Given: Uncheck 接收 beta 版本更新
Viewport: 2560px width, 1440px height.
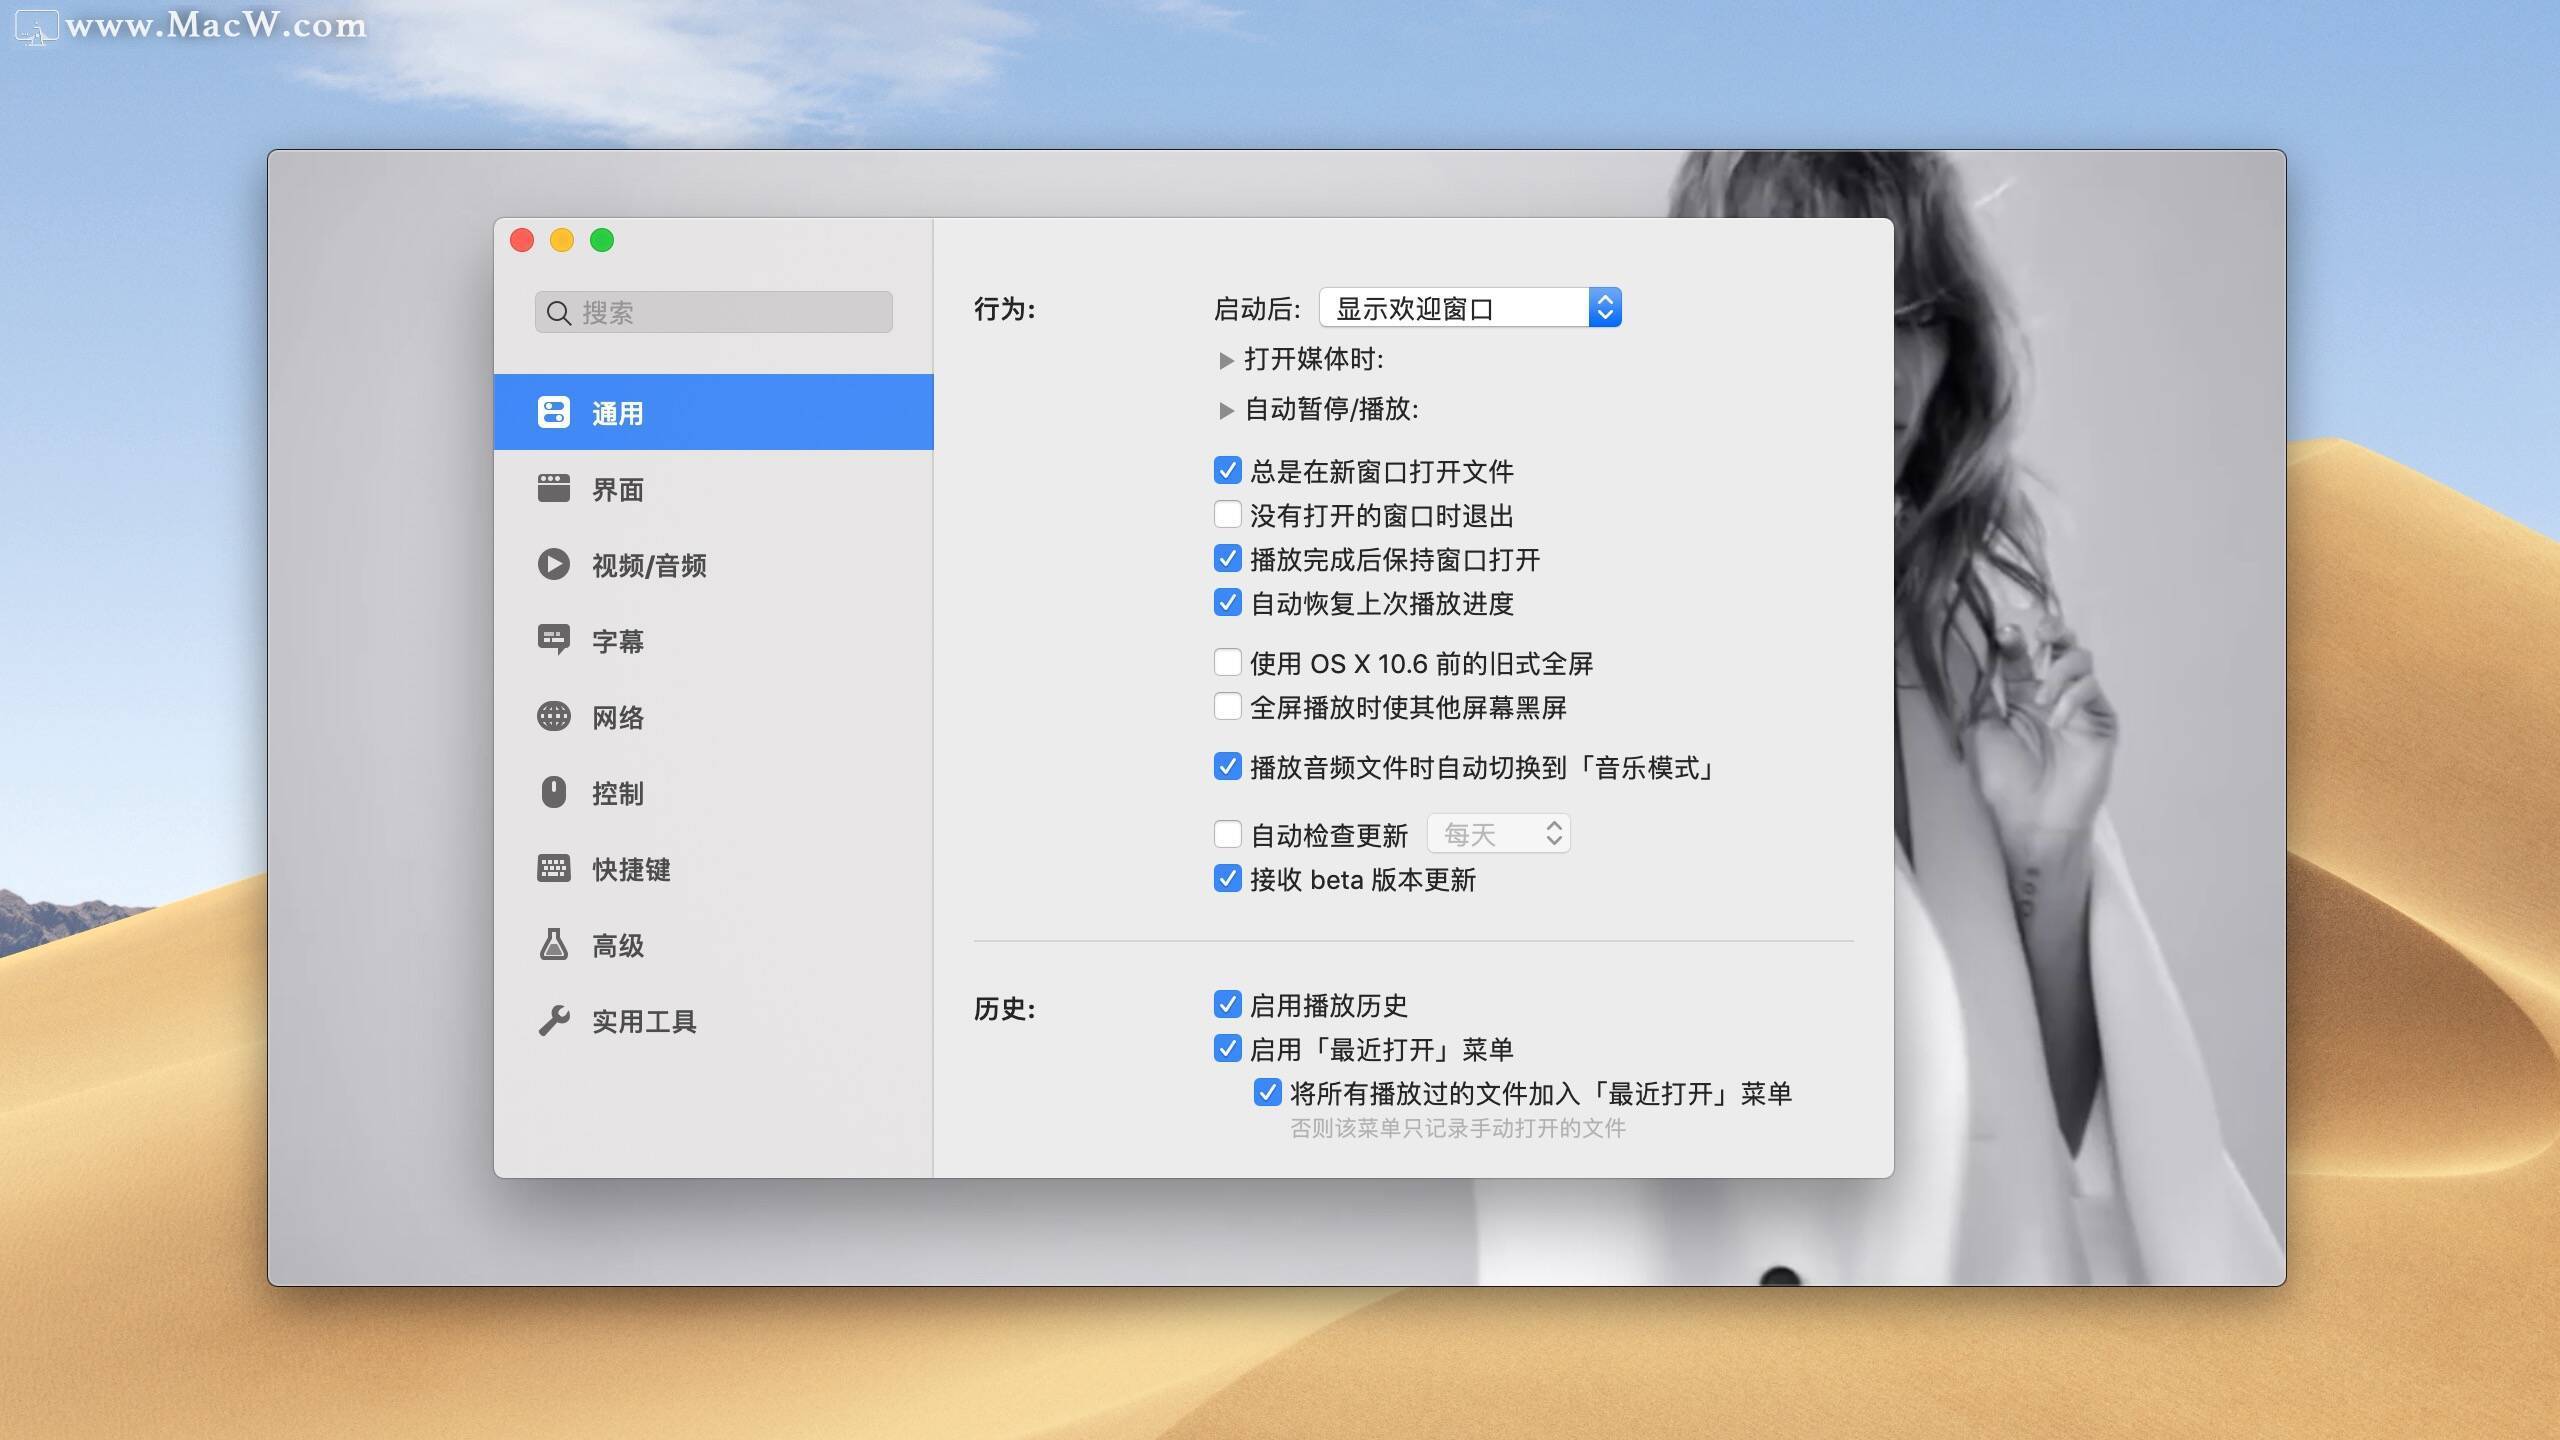Looking at the screenshot, I should point(1227,878).
